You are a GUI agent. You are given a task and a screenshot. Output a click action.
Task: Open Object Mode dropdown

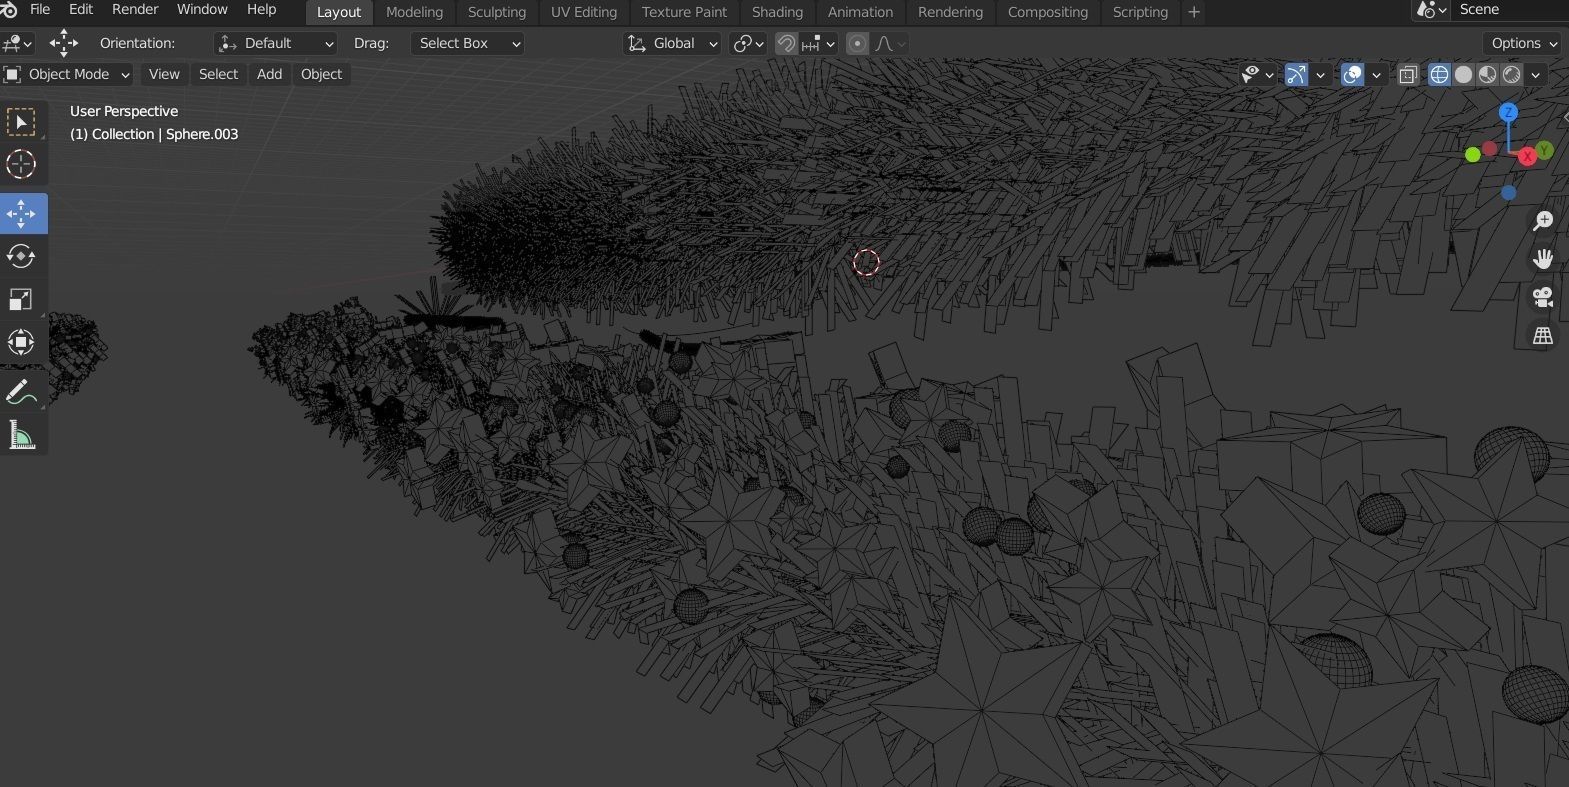point(67,74)
